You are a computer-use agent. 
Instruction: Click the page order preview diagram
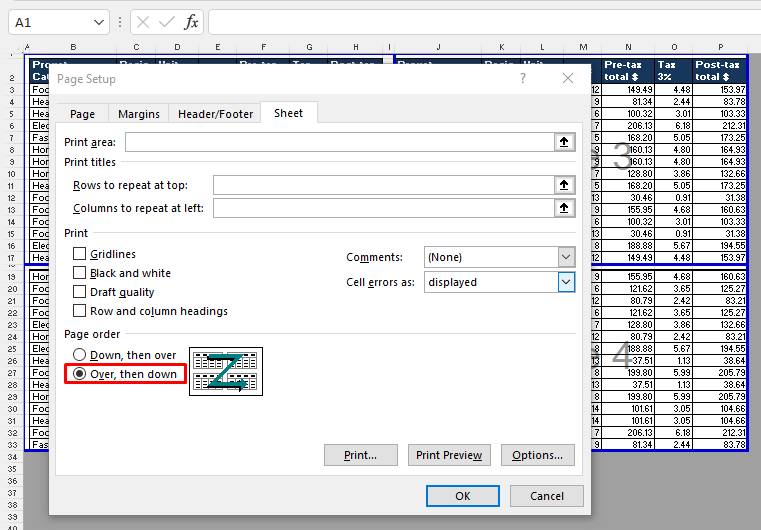point(226,371)
